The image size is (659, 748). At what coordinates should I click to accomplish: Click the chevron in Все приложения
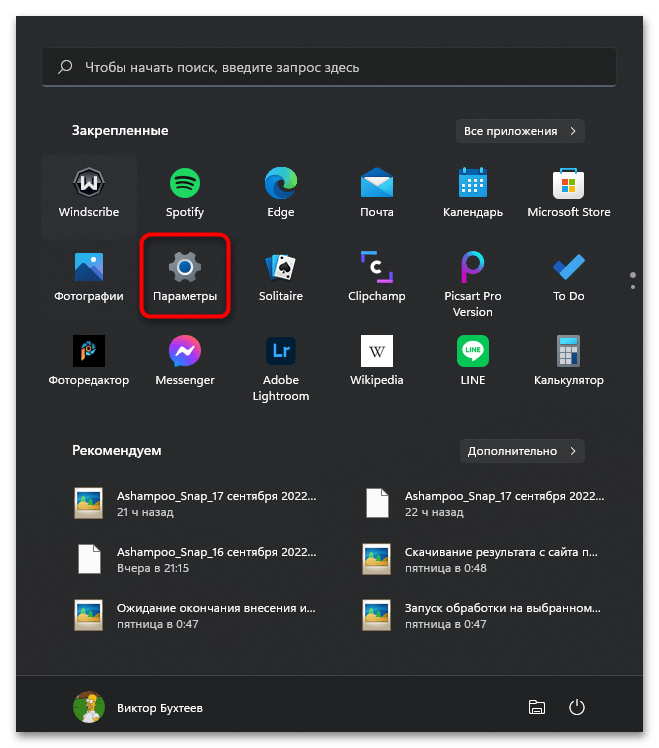[573, 131]
